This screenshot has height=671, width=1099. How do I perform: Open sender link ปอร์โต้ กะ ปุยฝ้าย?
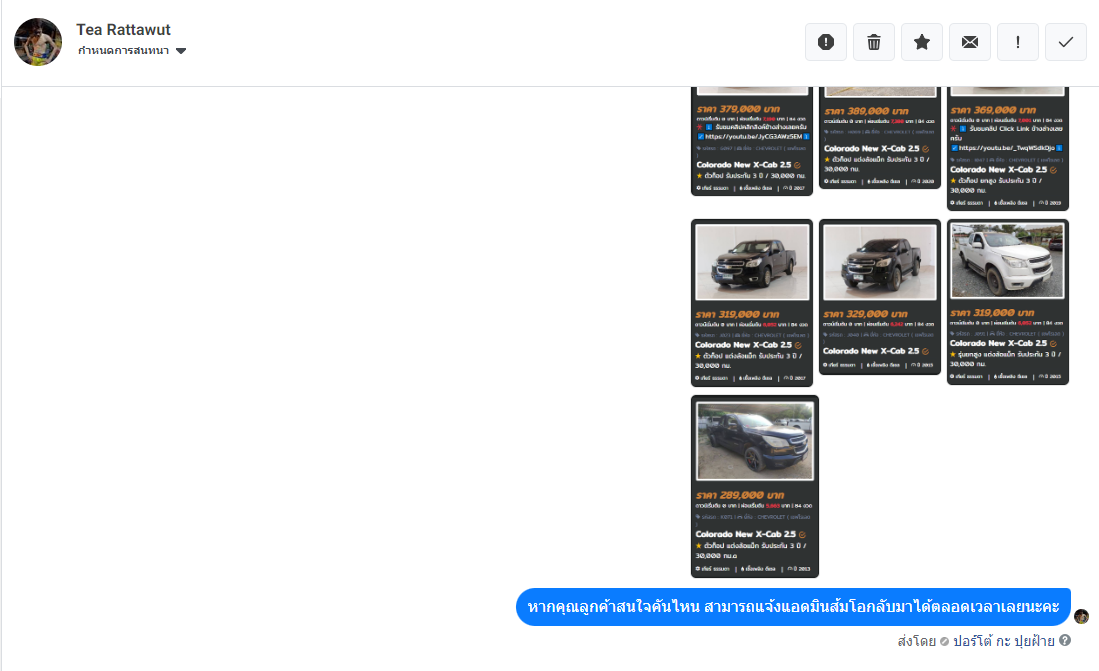click(x=1004, y=641)
